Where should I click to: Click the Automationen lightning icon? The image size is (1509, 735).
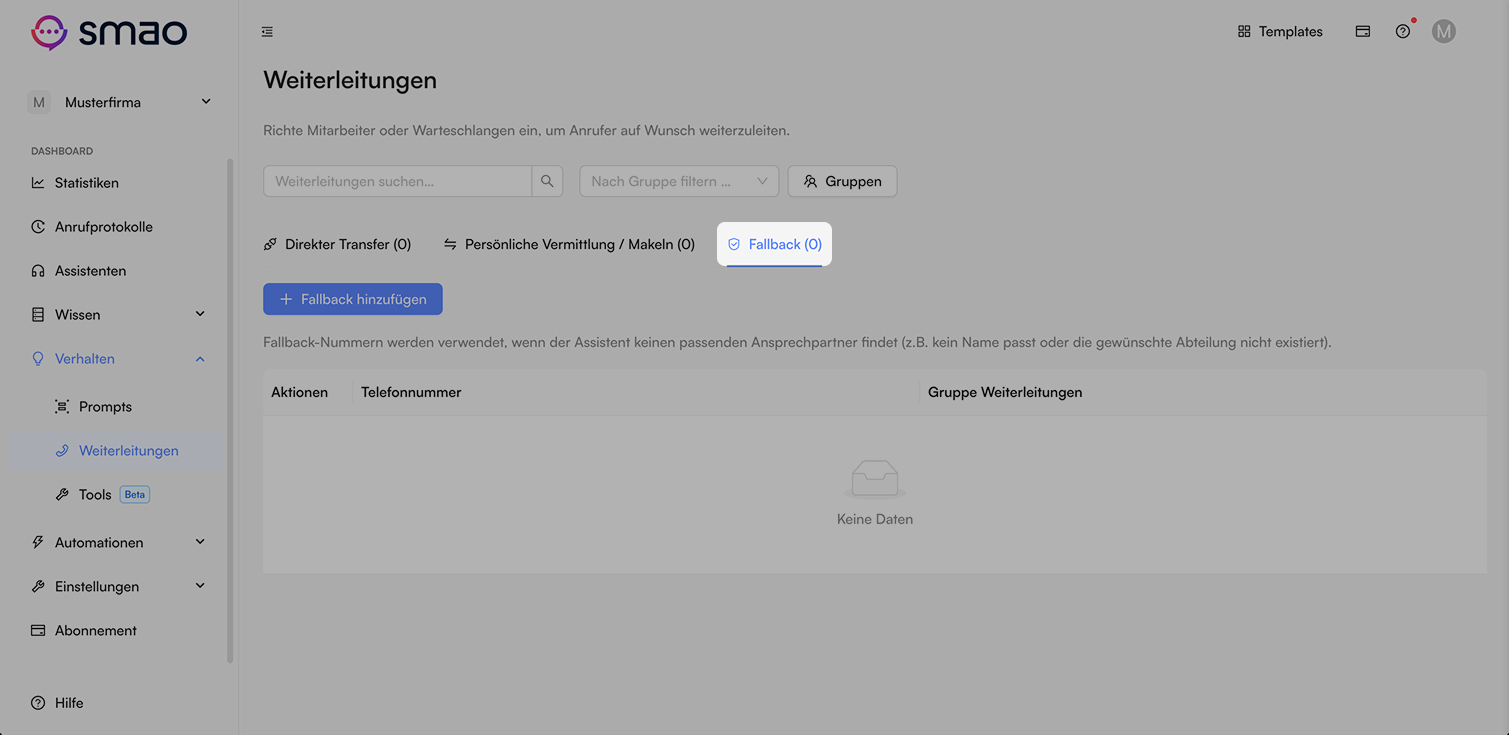click(x=38, y=543)
